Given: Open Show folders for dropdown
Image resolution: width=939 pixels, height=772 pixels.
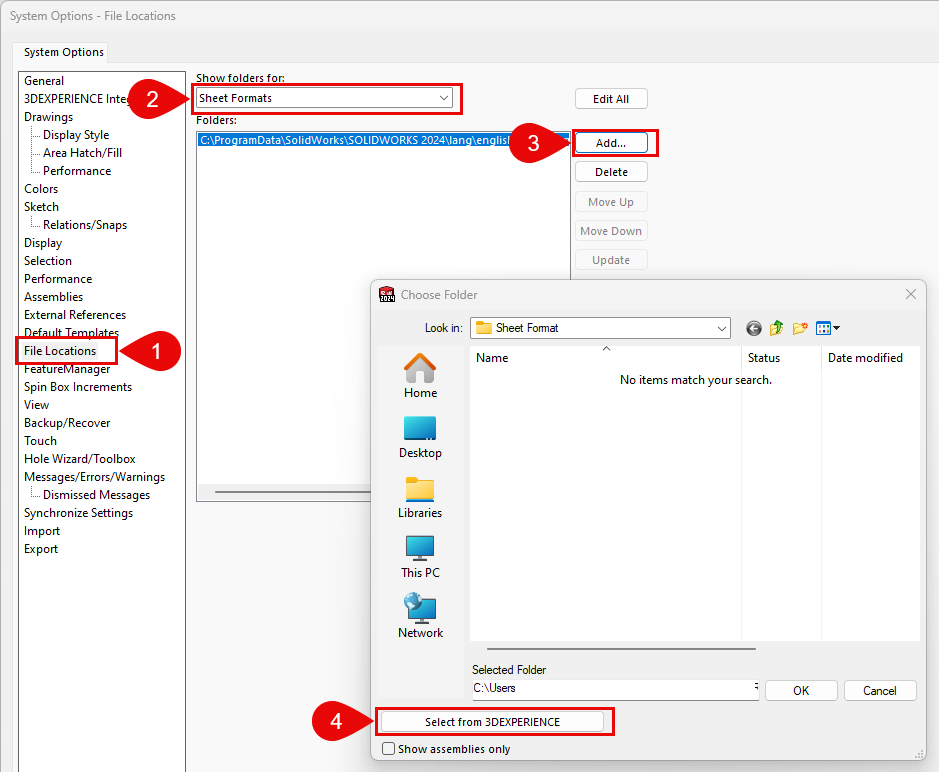Looking at the screenshot, I should [x=324, y=98].
